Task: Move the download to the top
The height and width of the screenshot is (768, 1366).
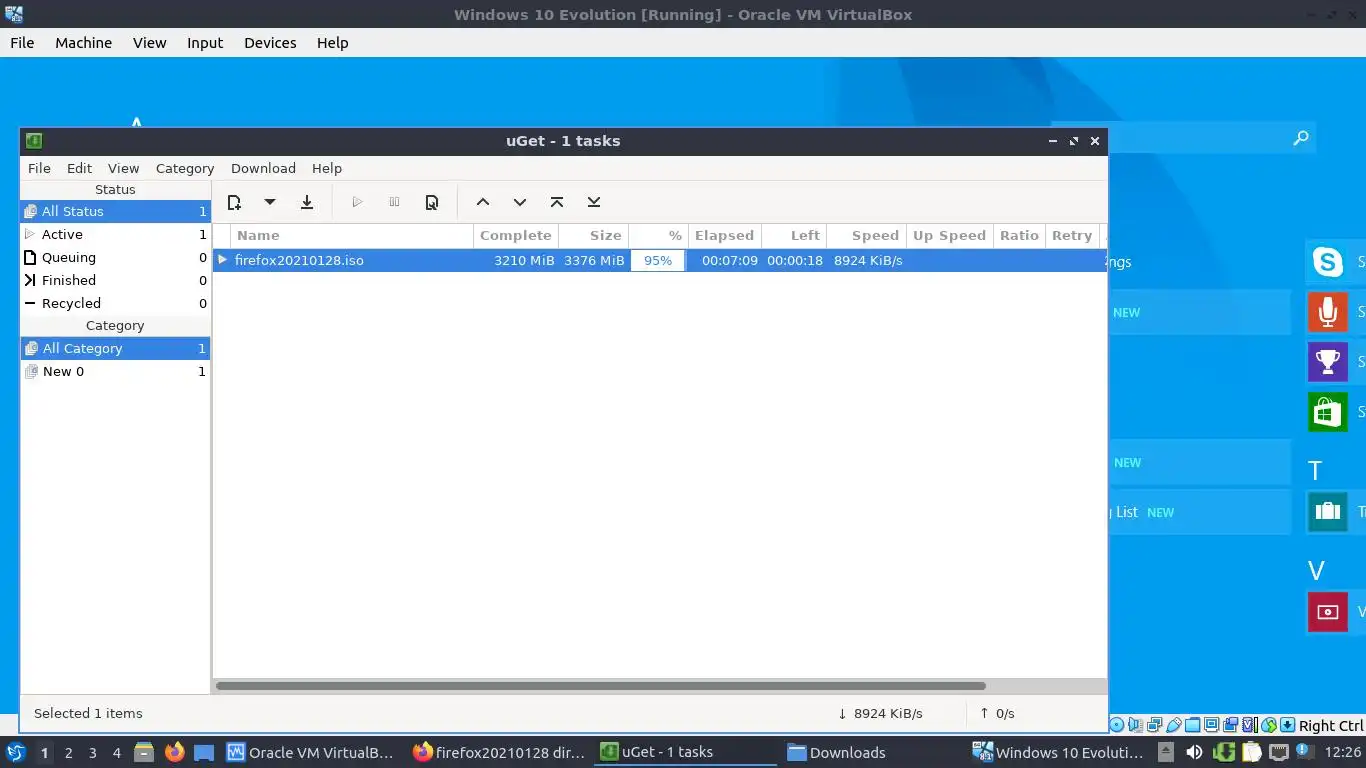Action: (557, 202)
